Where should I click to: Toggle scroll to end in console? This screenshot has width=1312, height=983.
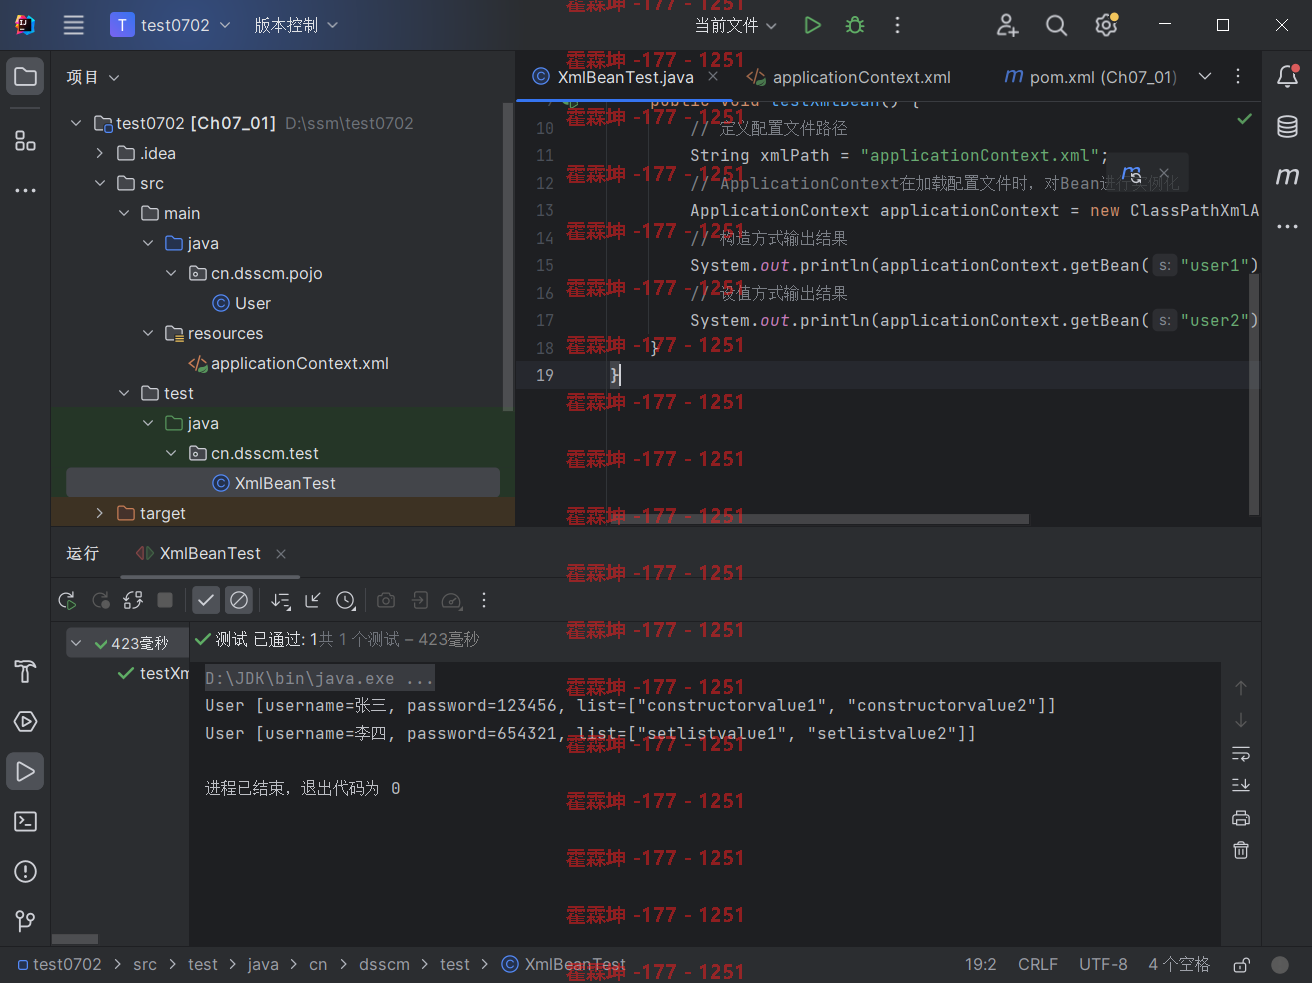tap(1241, 785)
